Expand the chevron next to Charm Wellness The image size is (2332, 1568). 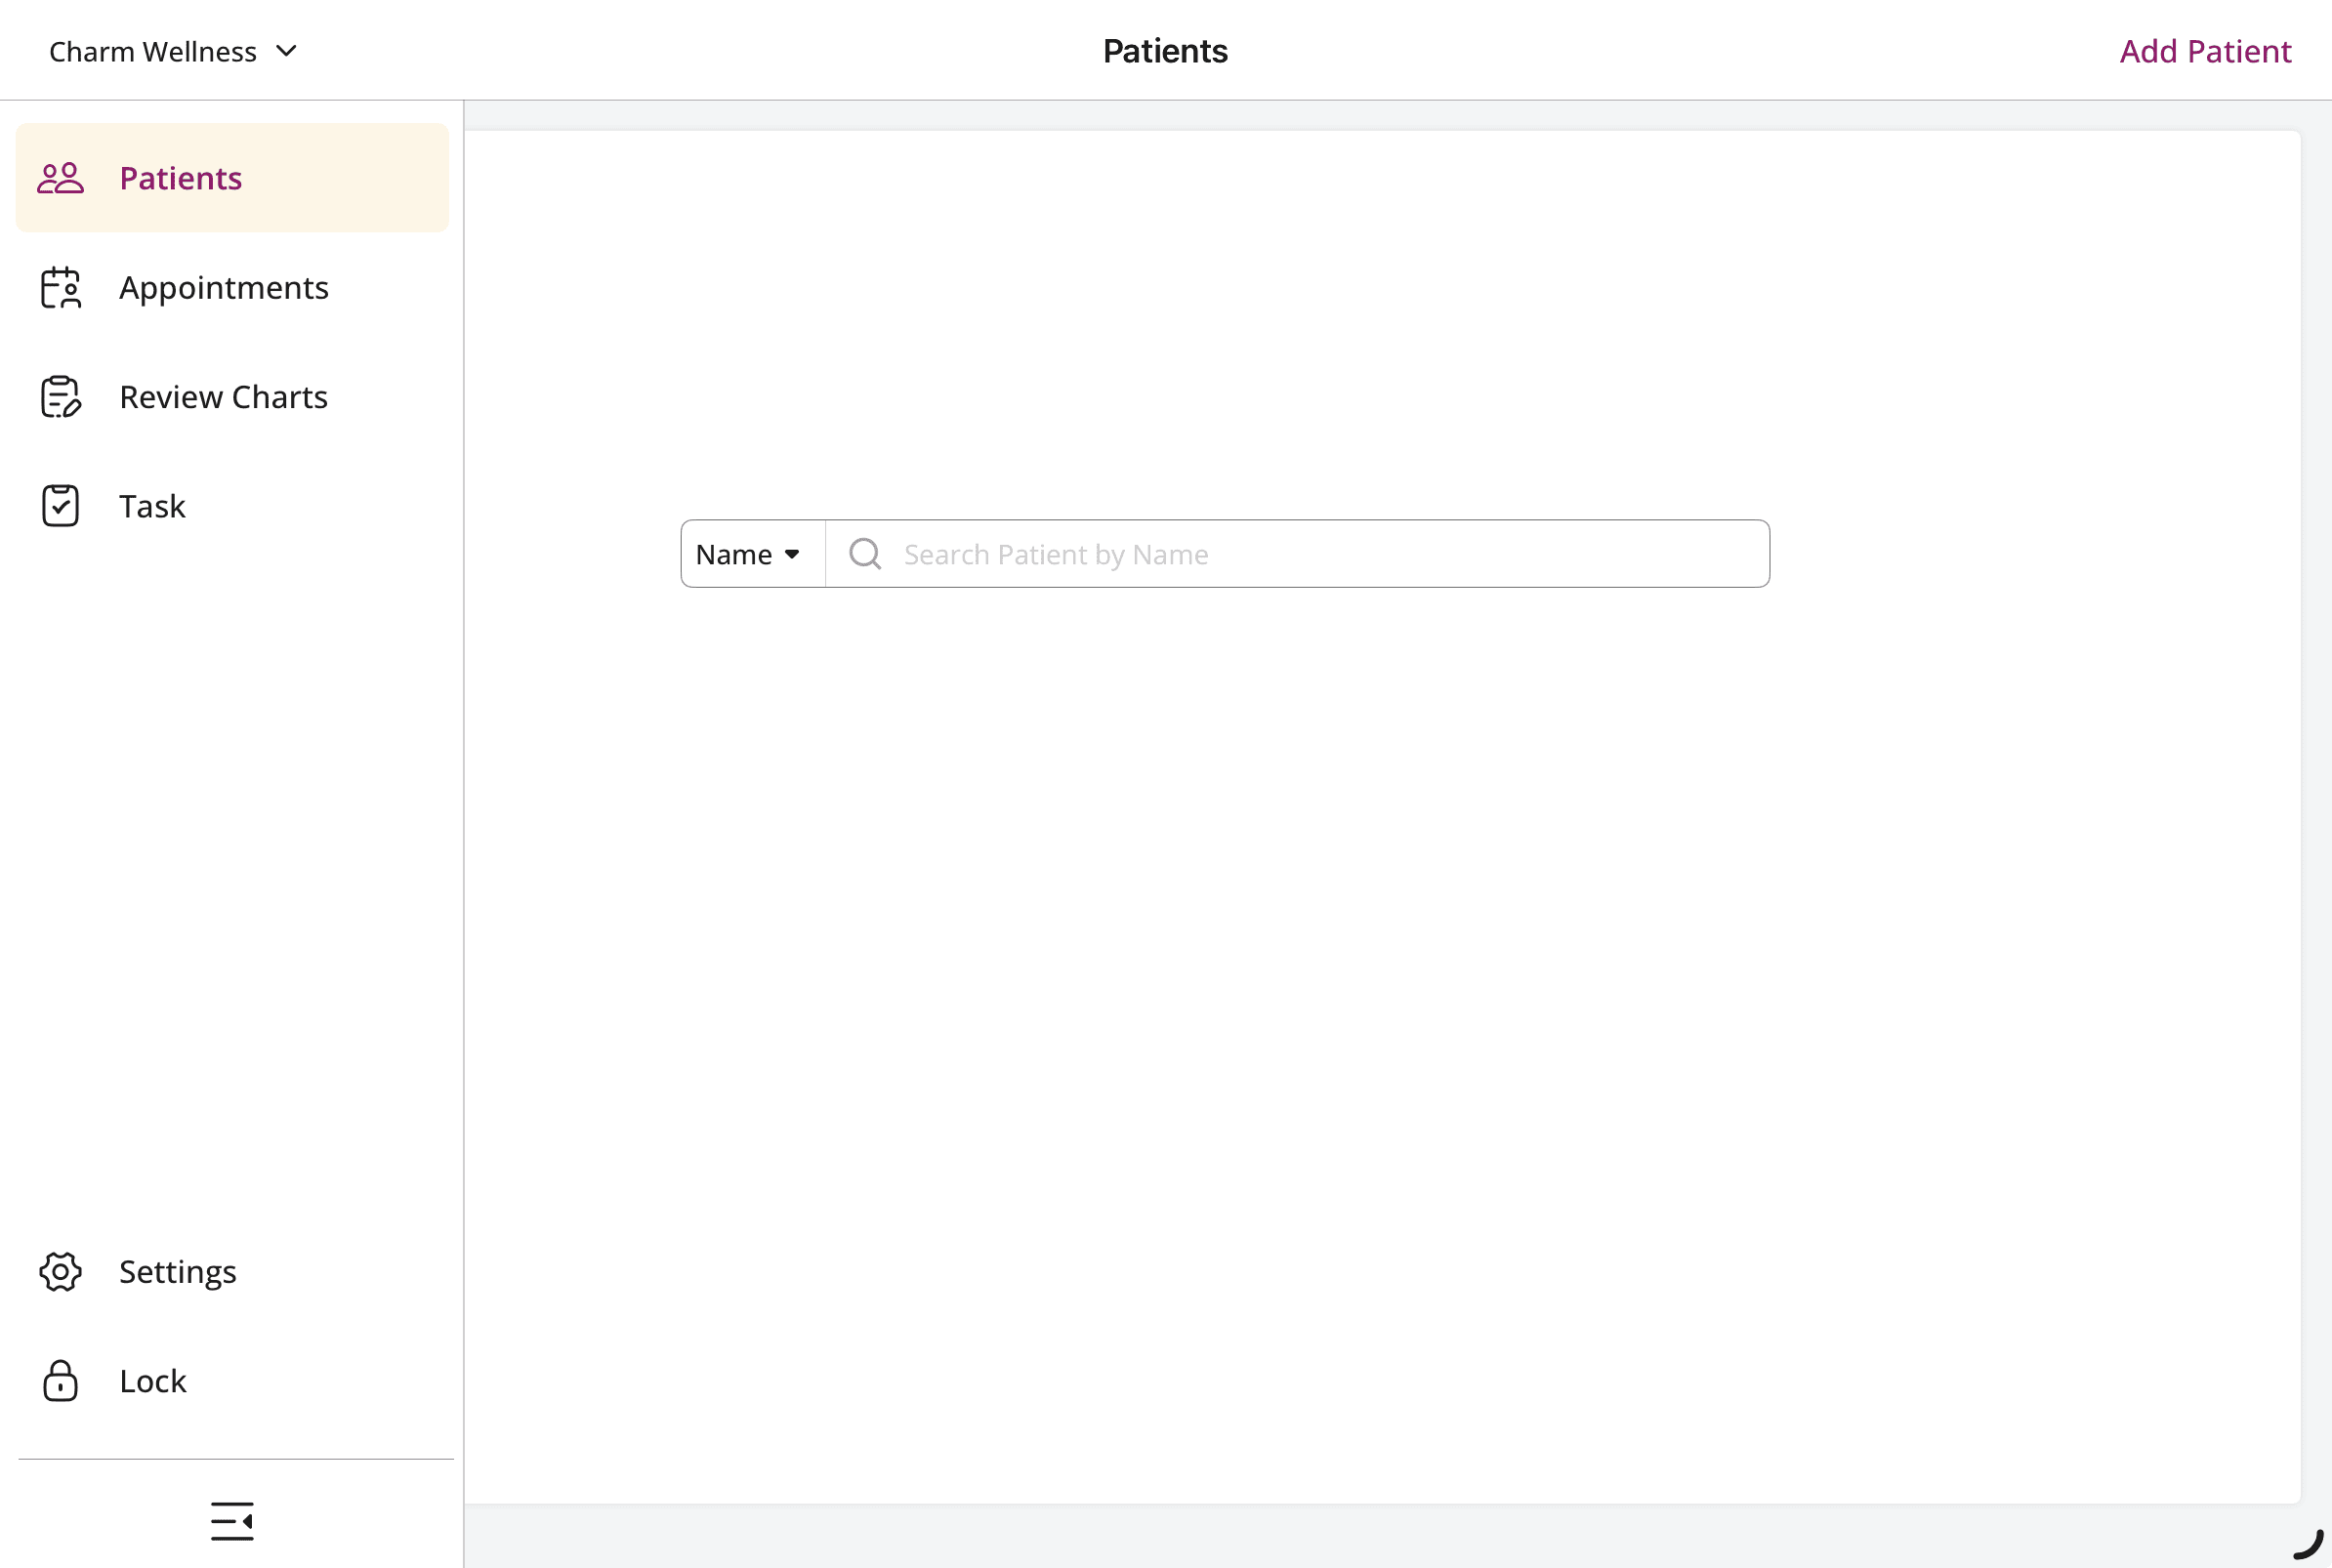click(x=287, y=51)
